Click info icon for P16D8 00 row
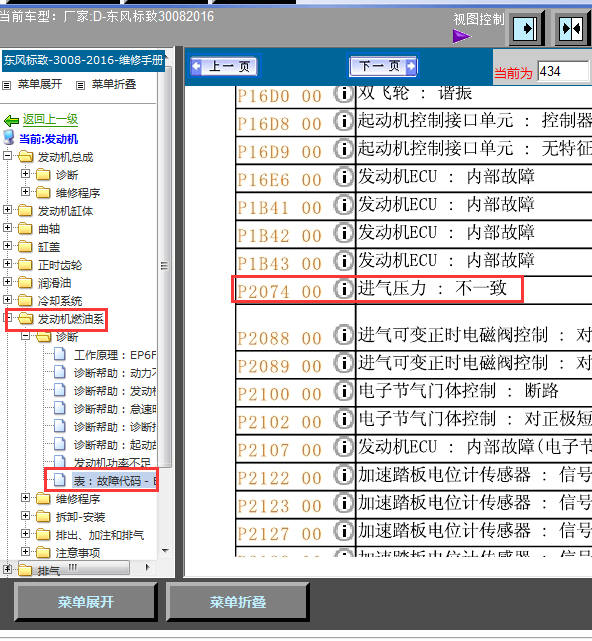Viewport: 592px width, 641px height. [x=344, y=121]
